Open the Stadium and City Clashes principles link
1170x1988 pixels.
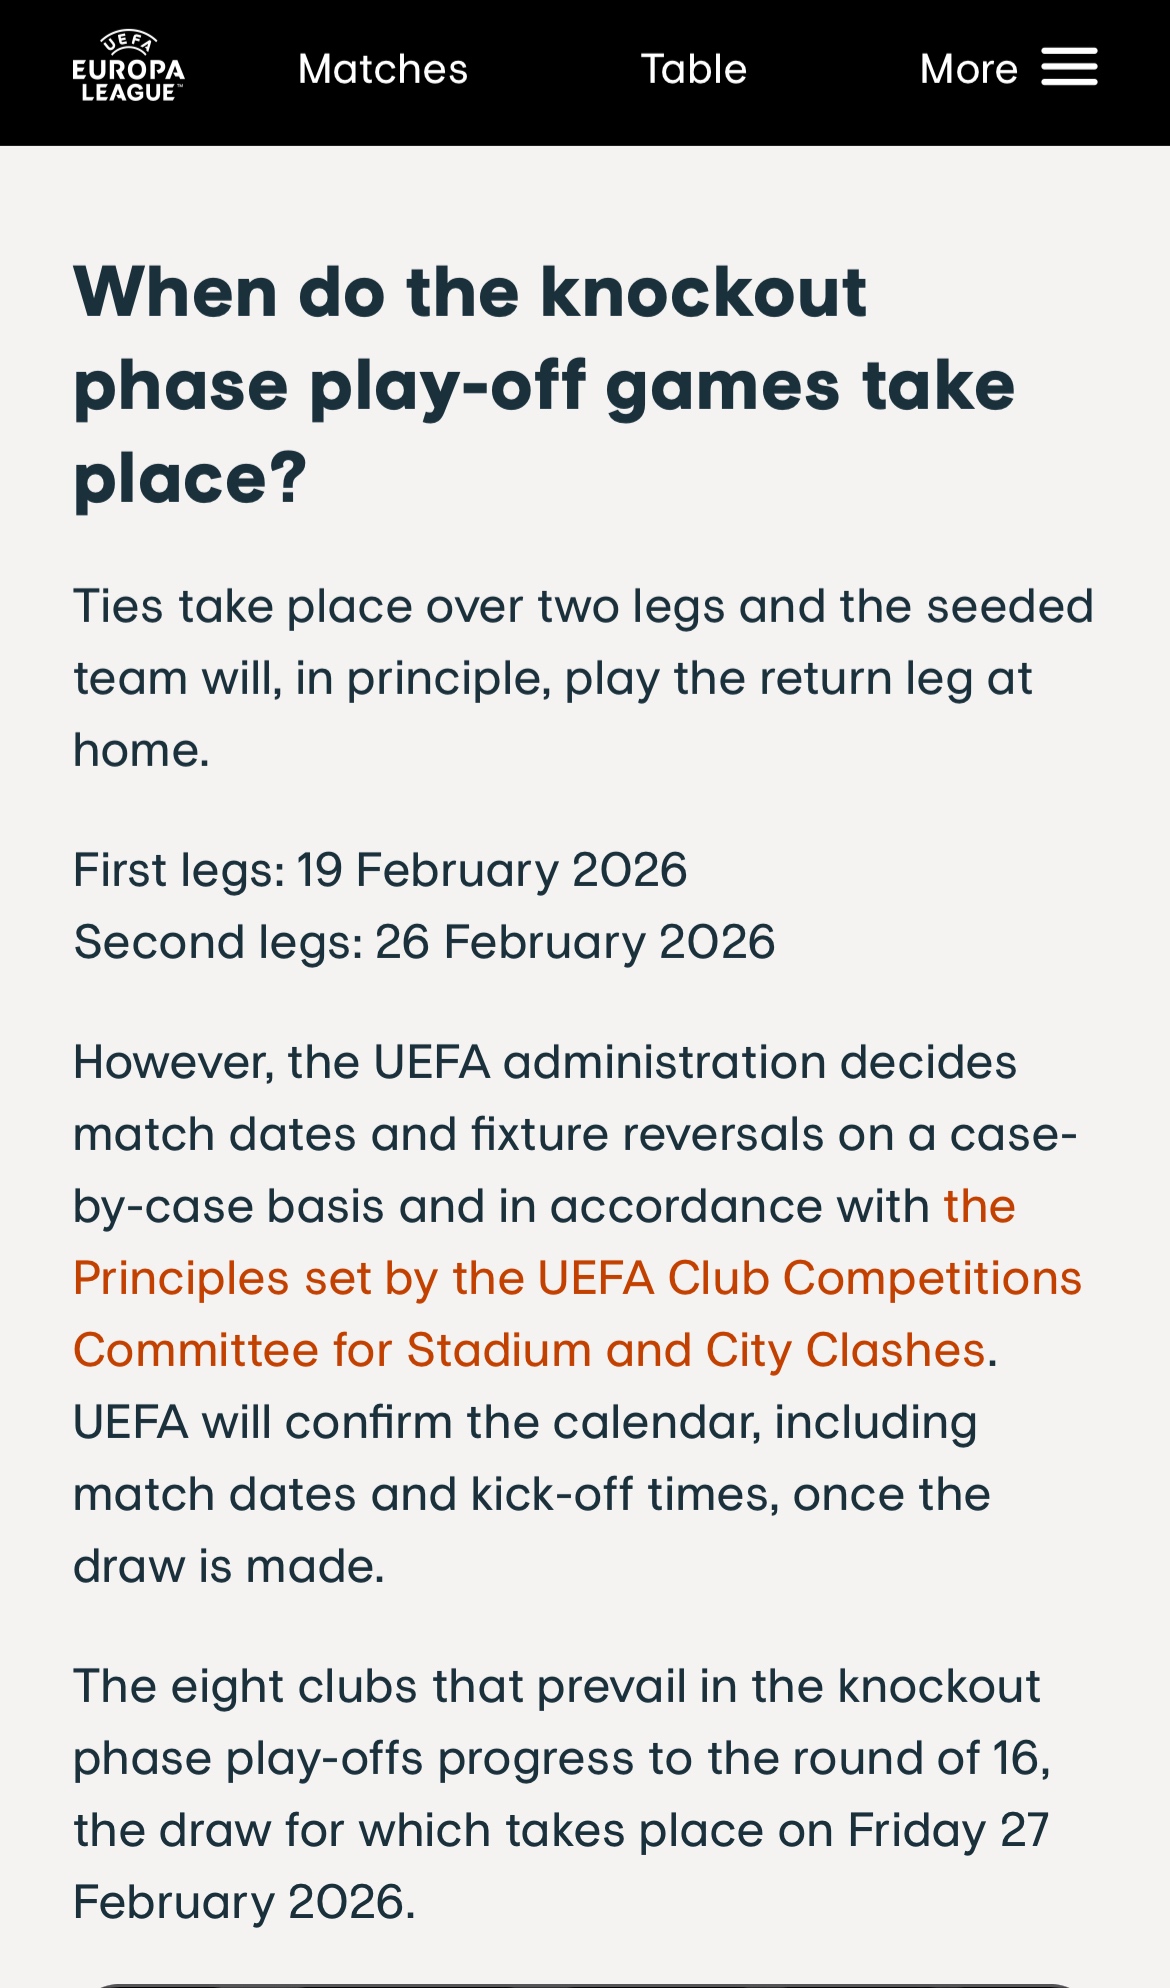(577, 1279)
